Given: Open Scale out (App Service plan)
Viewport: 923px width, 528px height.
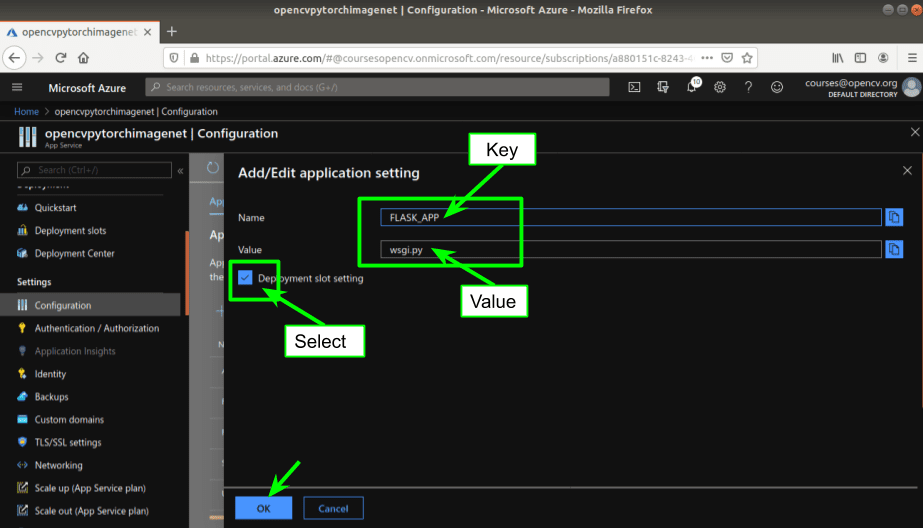Looking at the screenshot, I should 94,511.
